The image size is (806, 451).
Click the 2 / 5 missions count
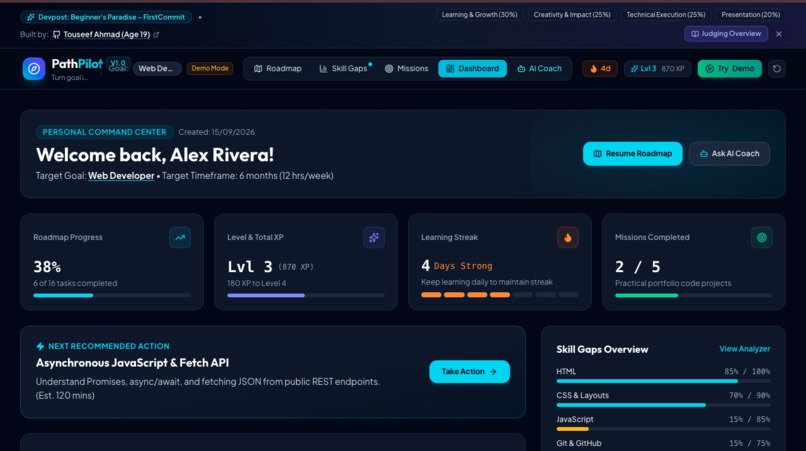coord(637,267)
